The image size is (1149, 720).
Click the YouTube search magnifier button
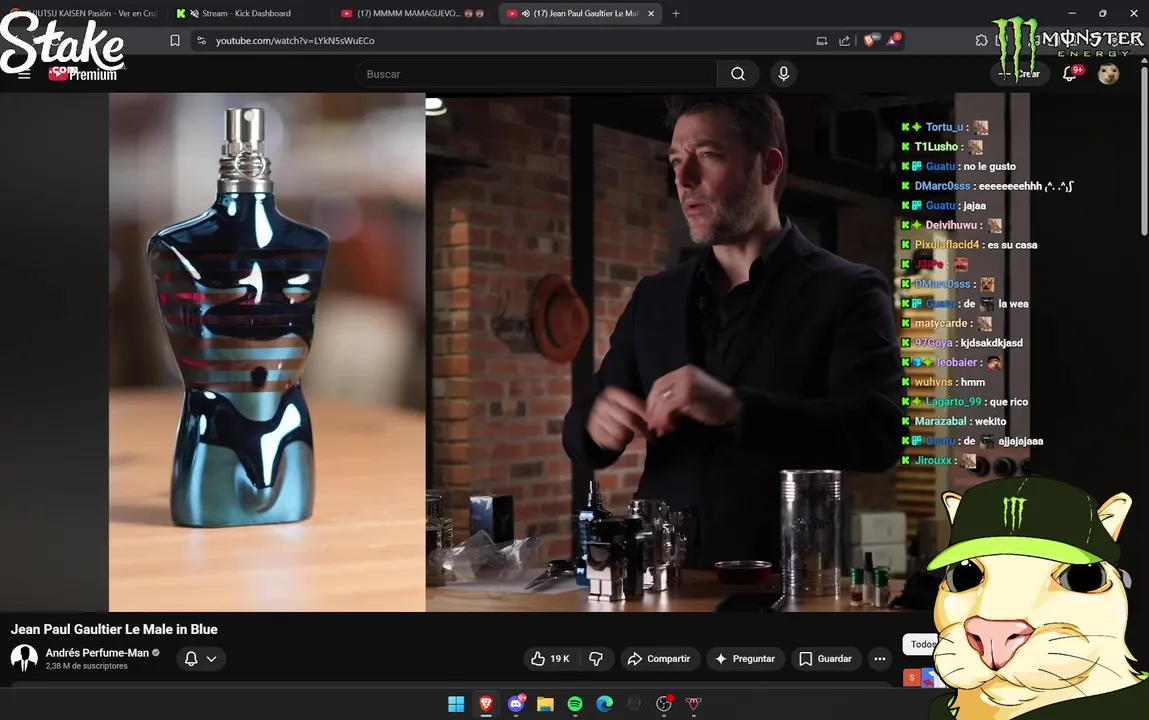point(738,74)
